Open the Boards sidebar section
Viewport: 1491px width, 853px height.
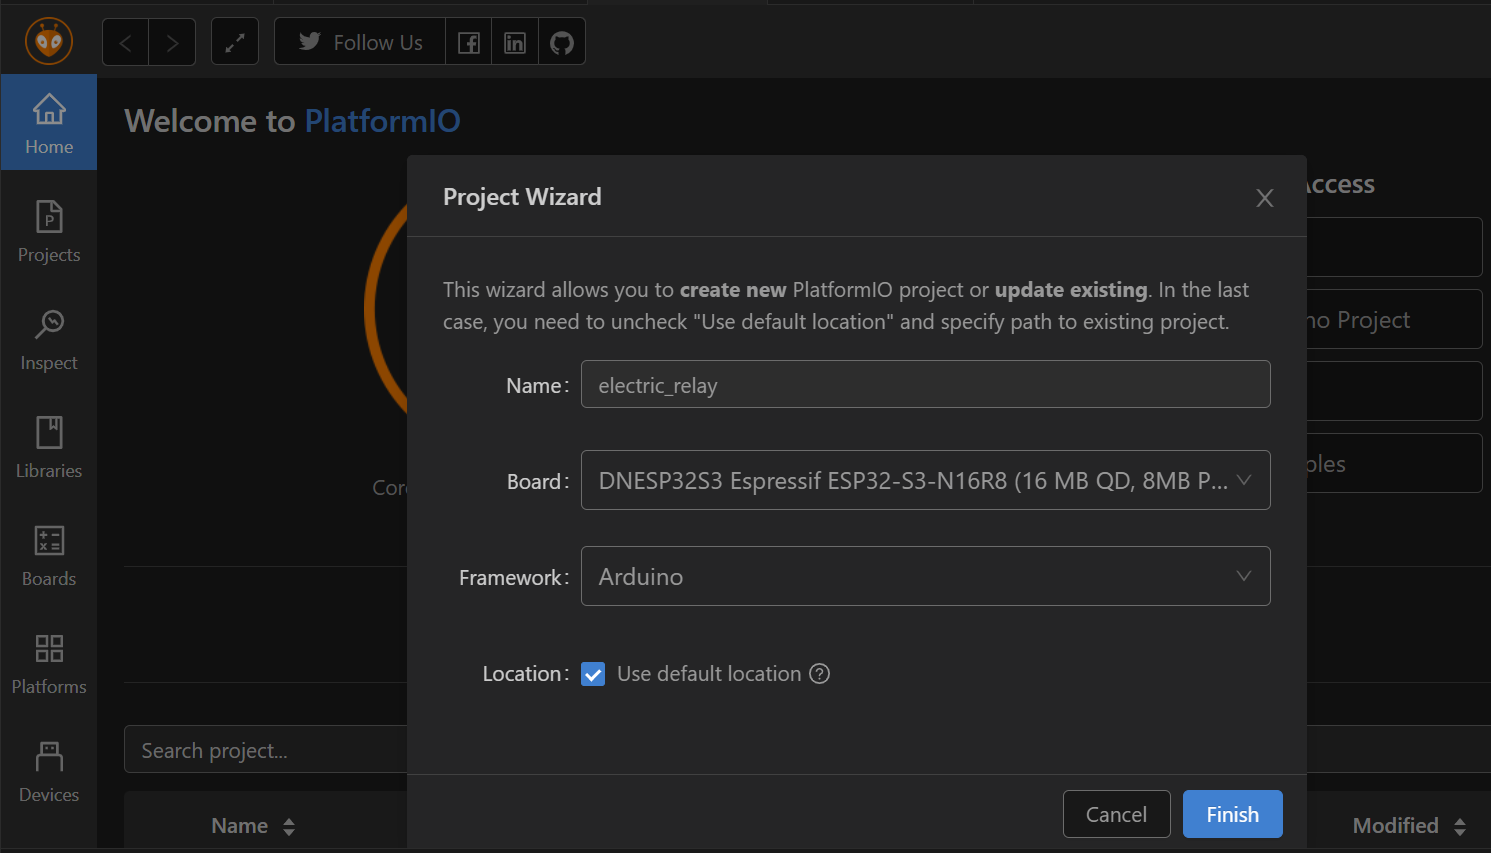pyautogui.click(x=49, y=555)
